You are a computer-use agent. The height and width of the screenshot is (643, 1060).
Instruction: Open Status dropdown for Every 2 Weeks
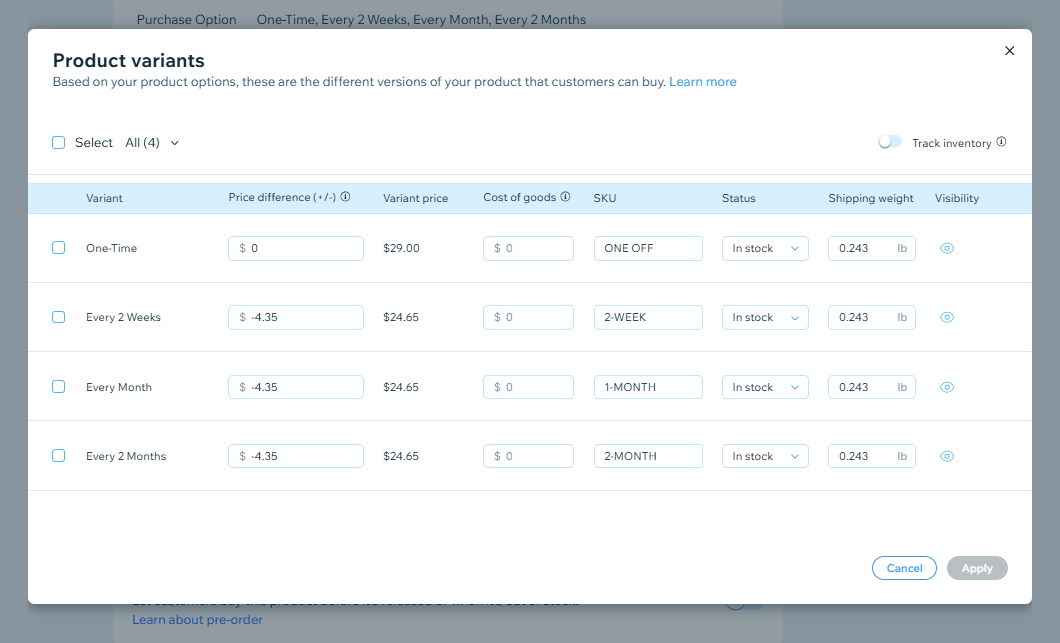coord(765,317)
